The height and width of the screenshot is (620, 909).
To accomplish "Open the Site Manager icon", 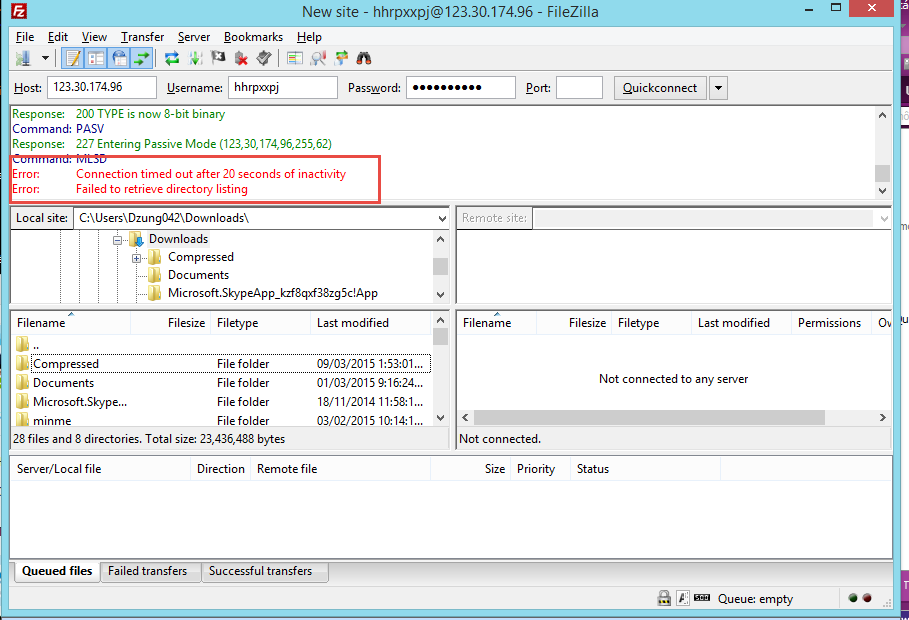I will click(24, 58).
